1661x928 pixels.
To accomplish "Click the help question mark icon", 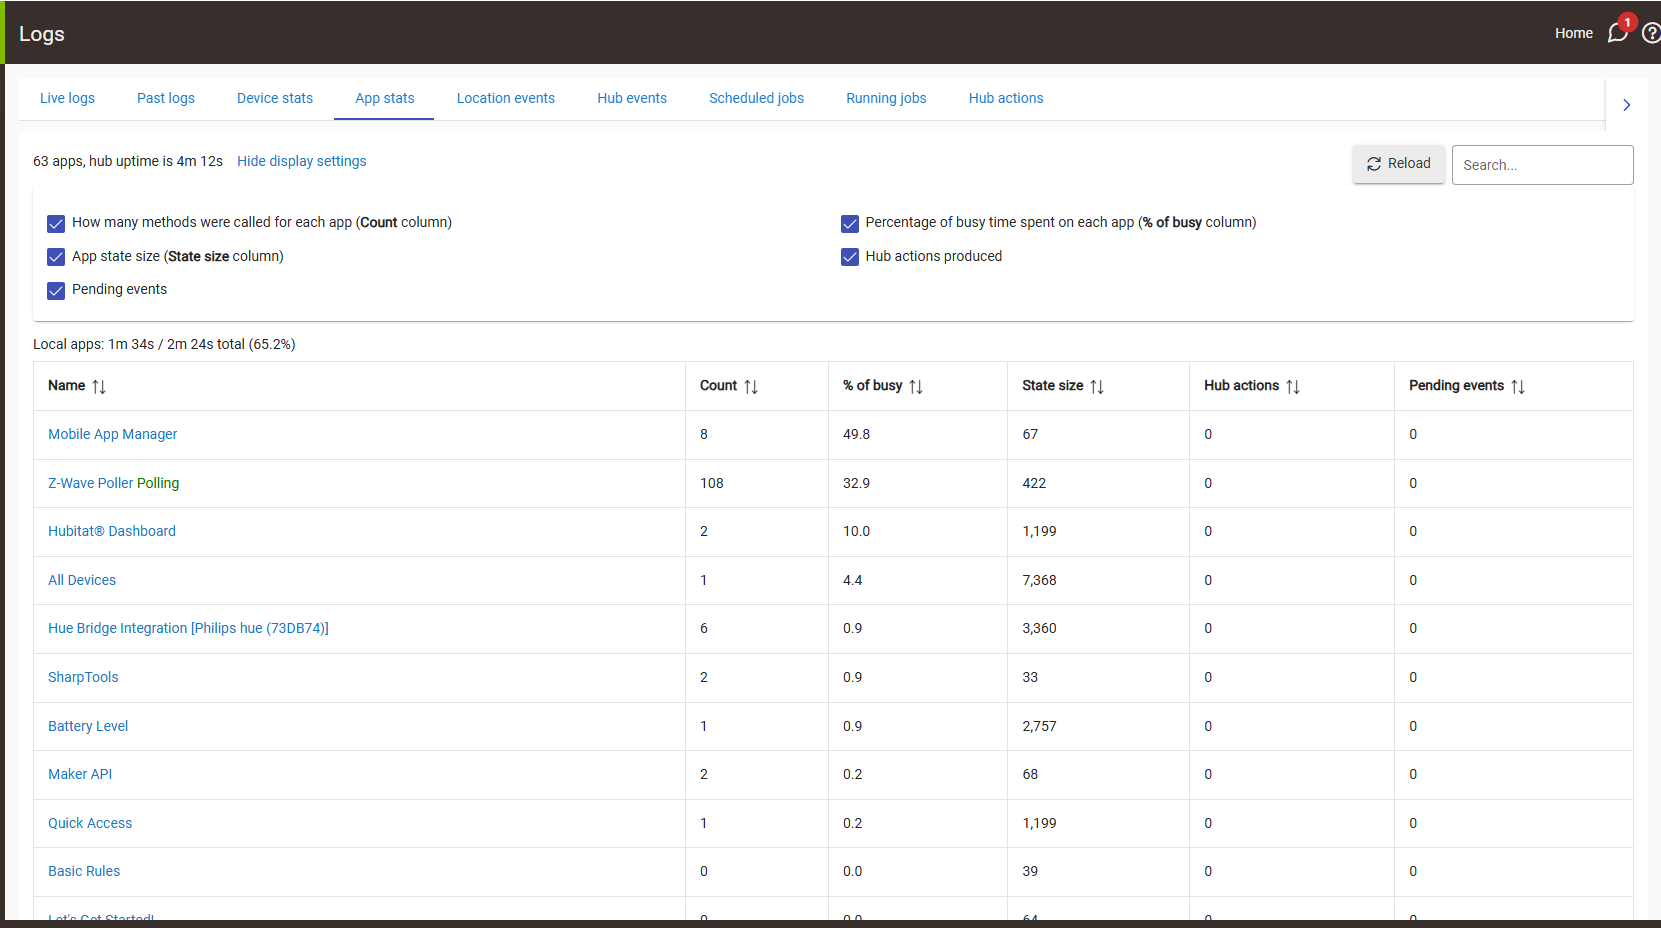I will click(x=1651, y=33).
